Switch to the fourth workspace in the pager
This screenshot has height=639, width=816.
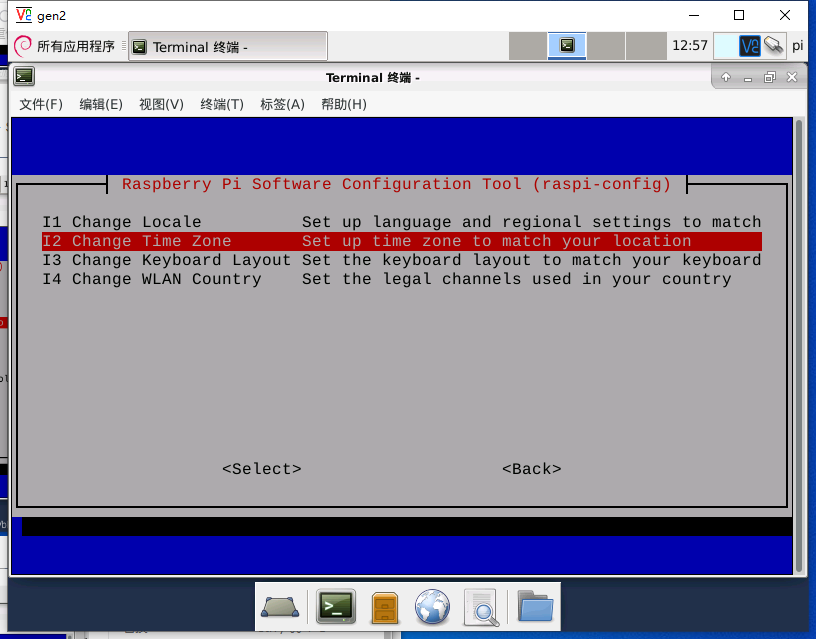tap(646, 46)
